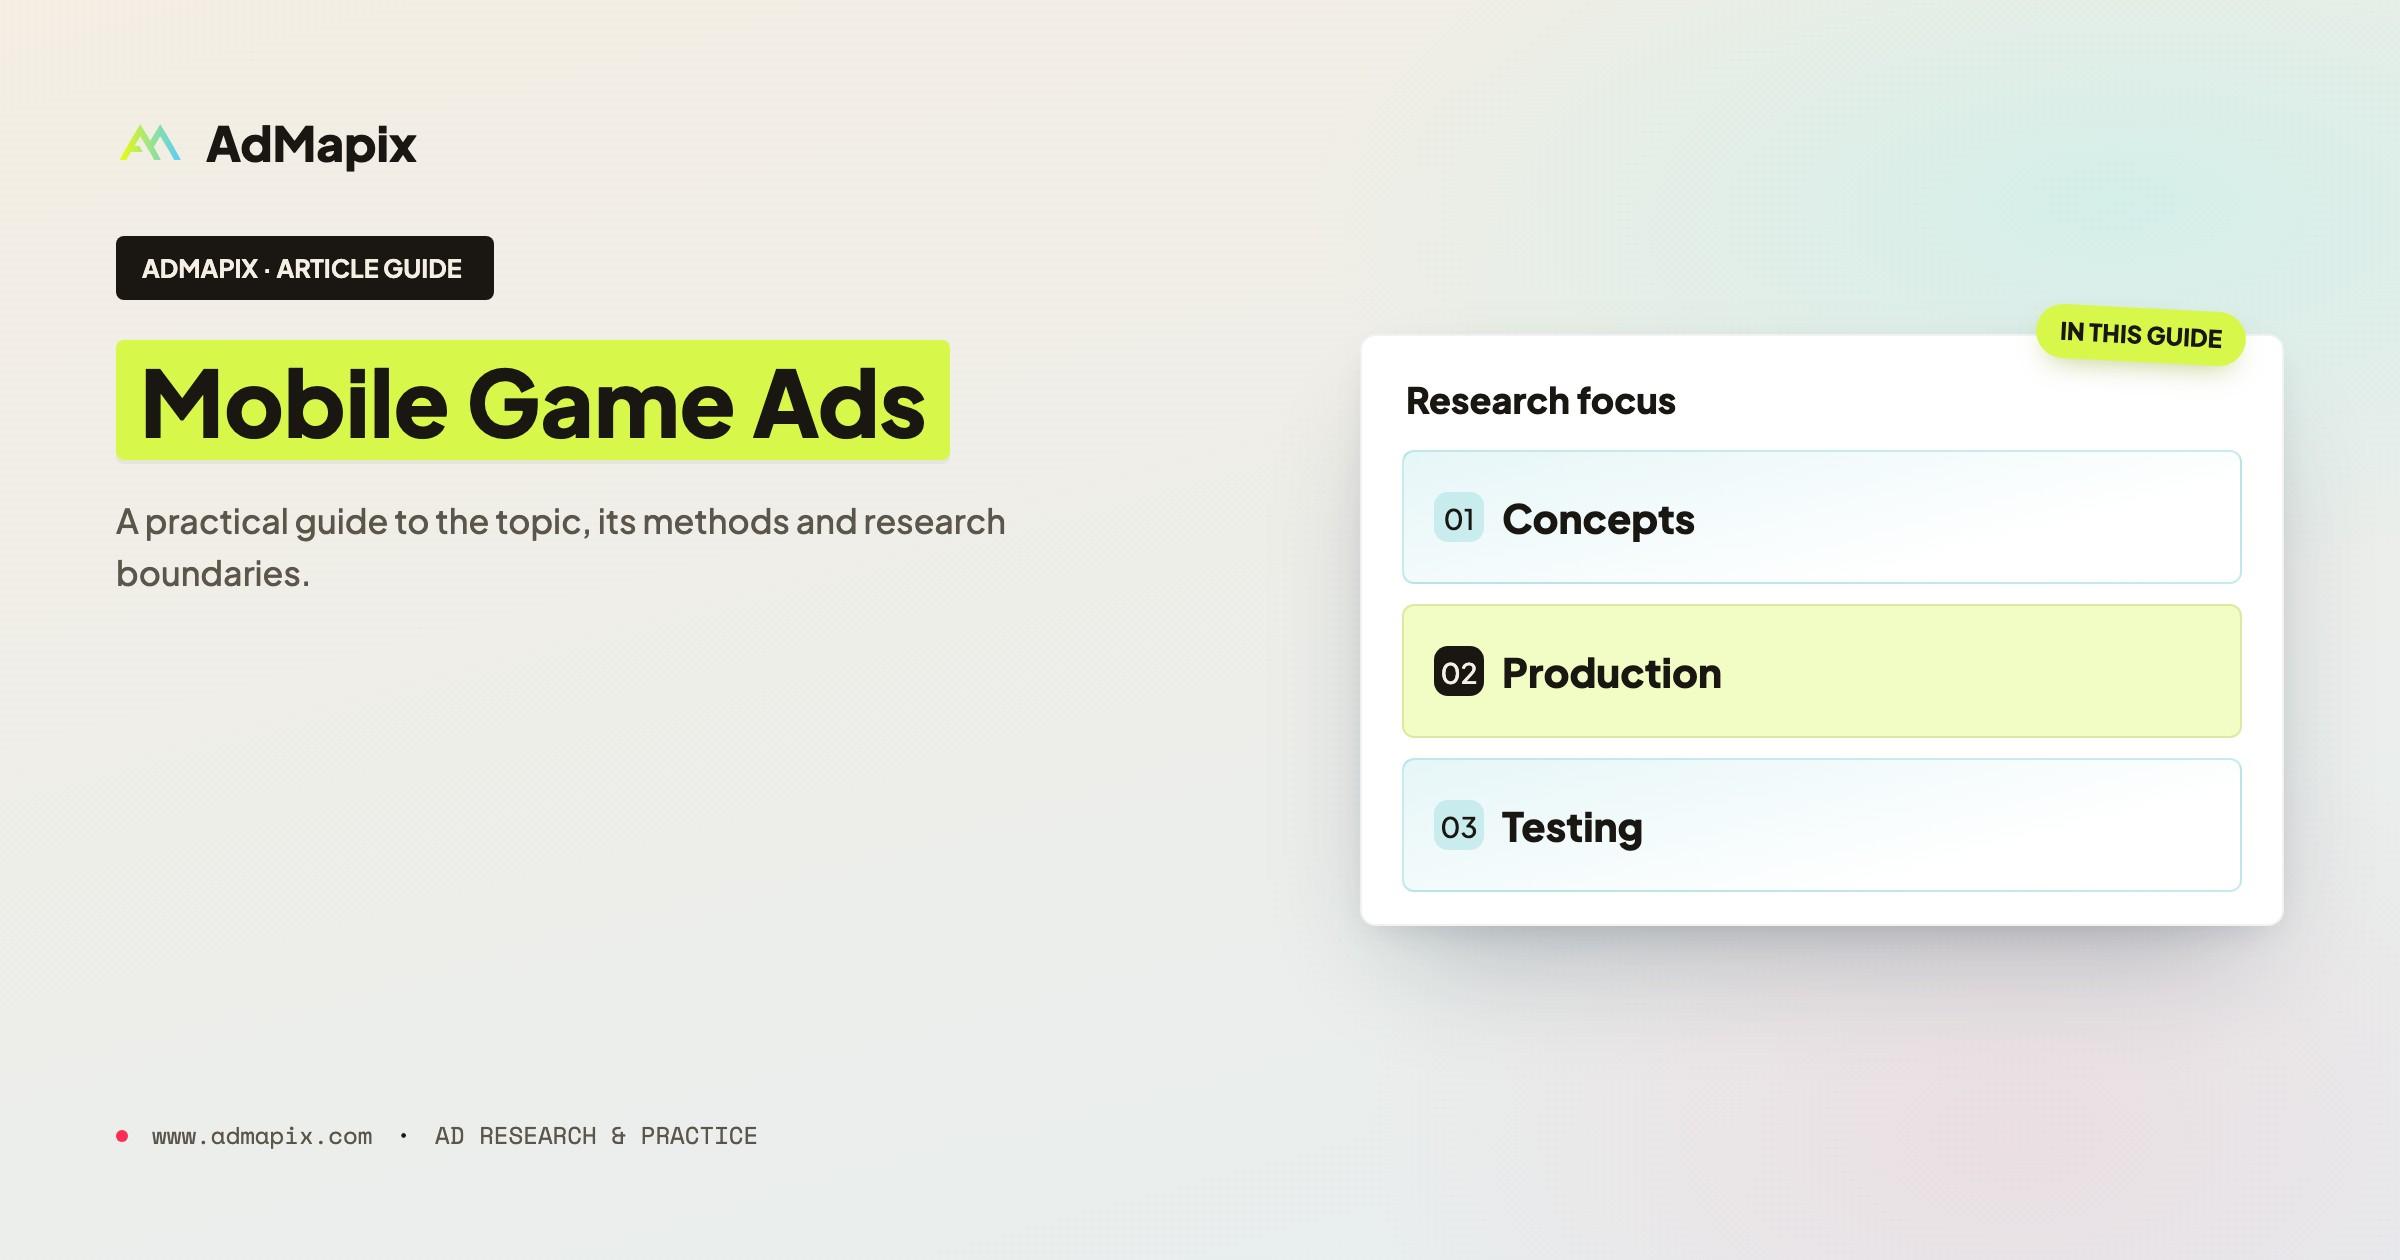The height and width of the screenshot is (1260, 2400).
Task: Click the 03 number badge
Action: 1459,826
